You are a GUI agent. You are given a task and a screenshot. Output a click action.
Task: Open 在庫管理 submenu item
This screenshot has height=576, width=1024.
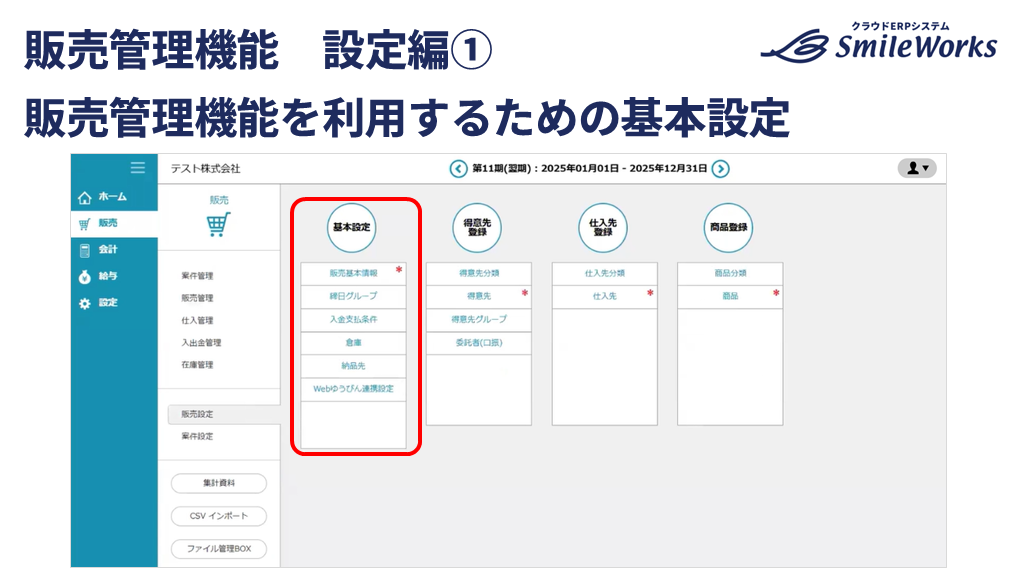pyautogui.click(x=197, y=364)
